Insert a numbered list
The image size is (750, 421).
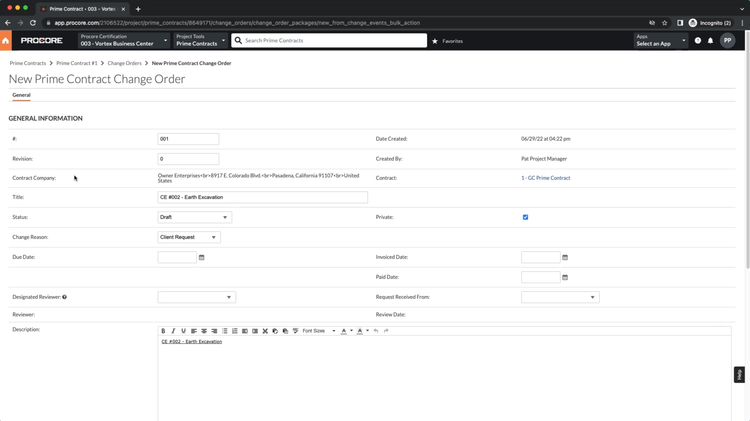(234, 331)
